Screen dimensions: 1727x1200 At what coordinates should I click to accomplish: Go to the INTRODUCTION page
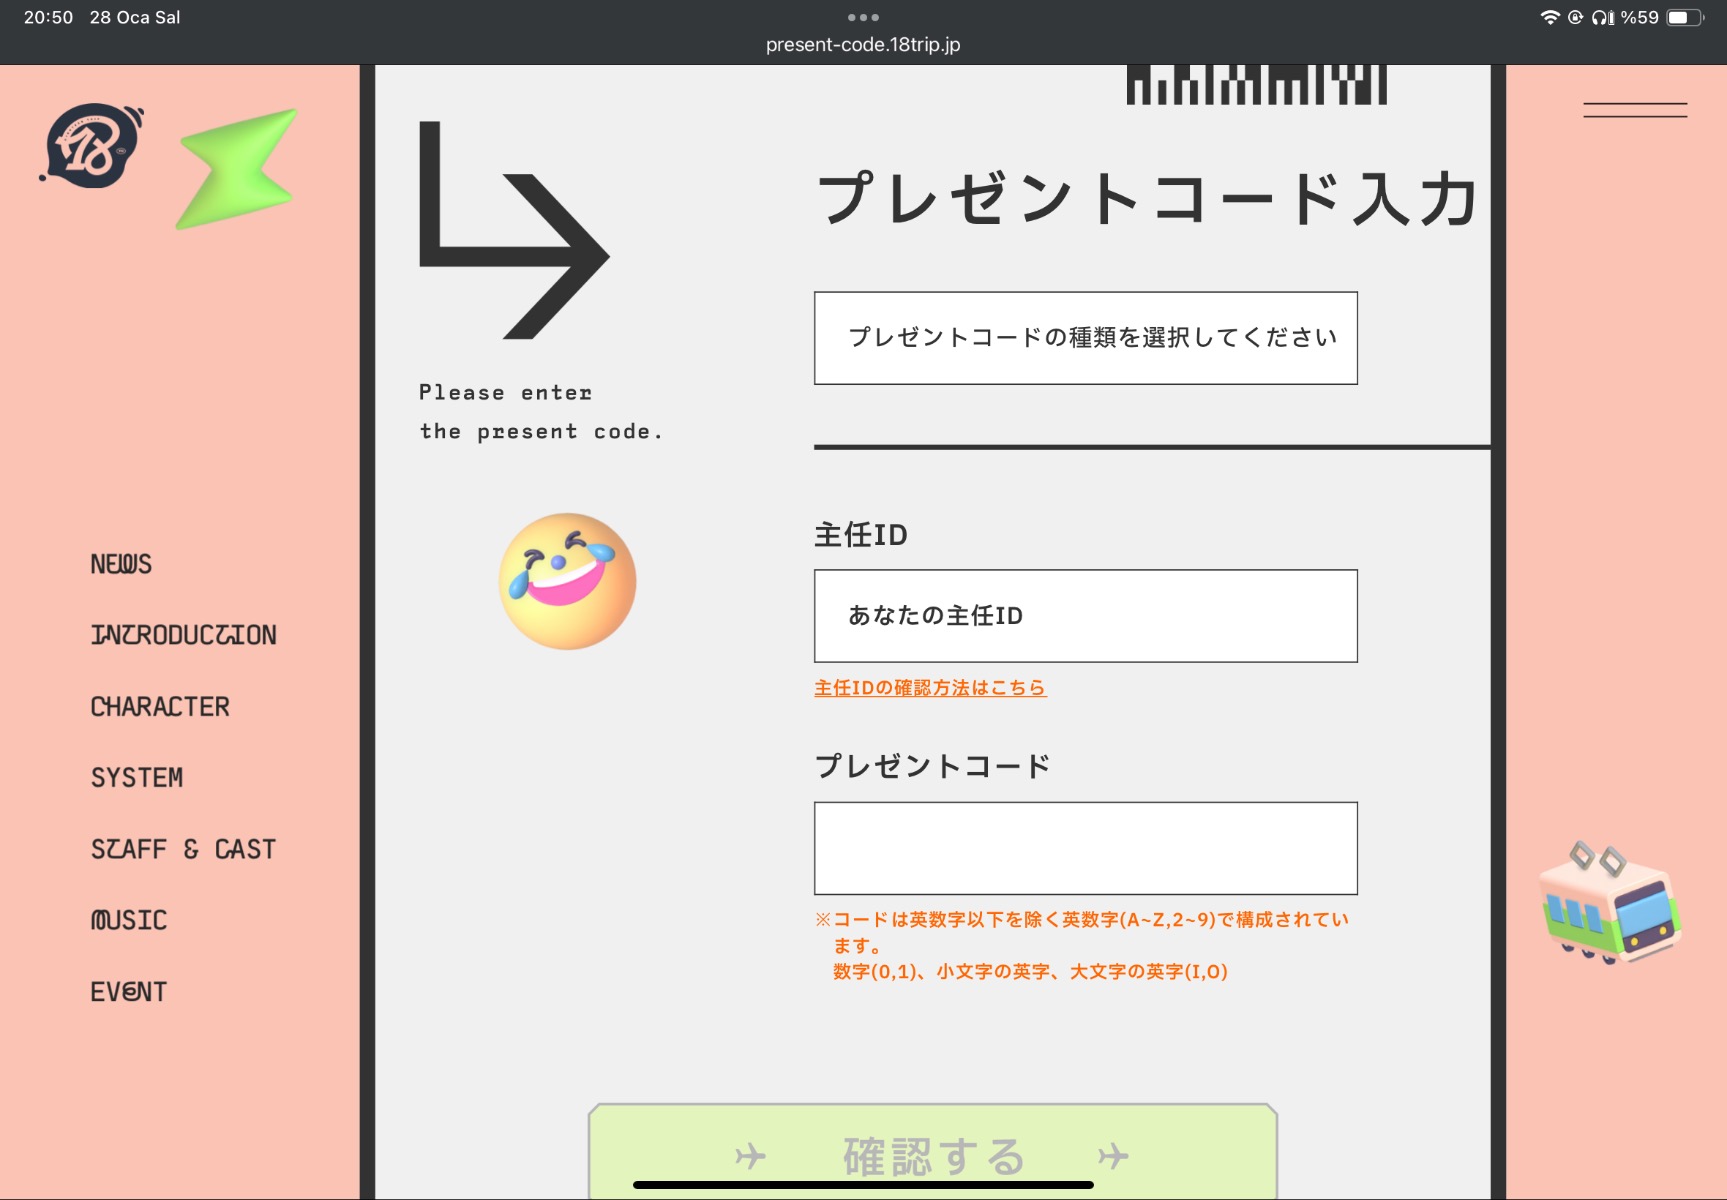(184, 635)
